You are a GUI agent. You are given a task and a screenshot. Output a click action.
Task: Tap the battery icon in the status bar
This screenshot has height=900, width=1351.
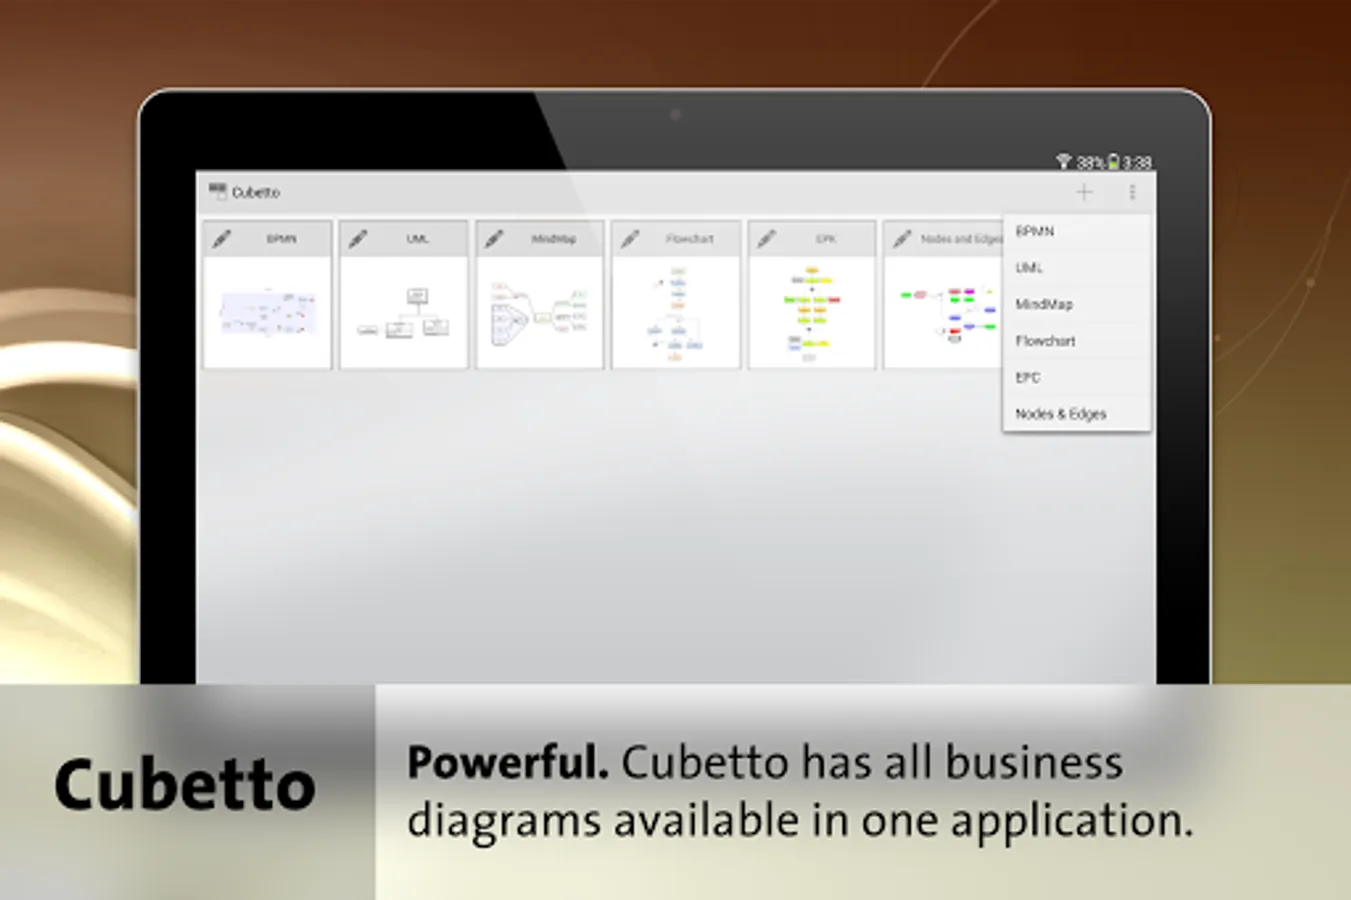(1113, 162)
